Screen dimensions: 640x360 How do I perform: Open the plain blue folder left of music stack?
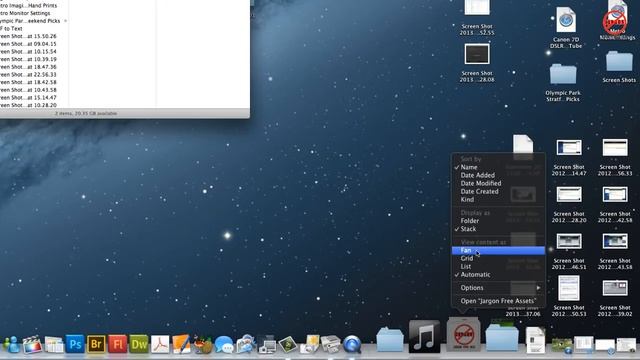point(390,339)
